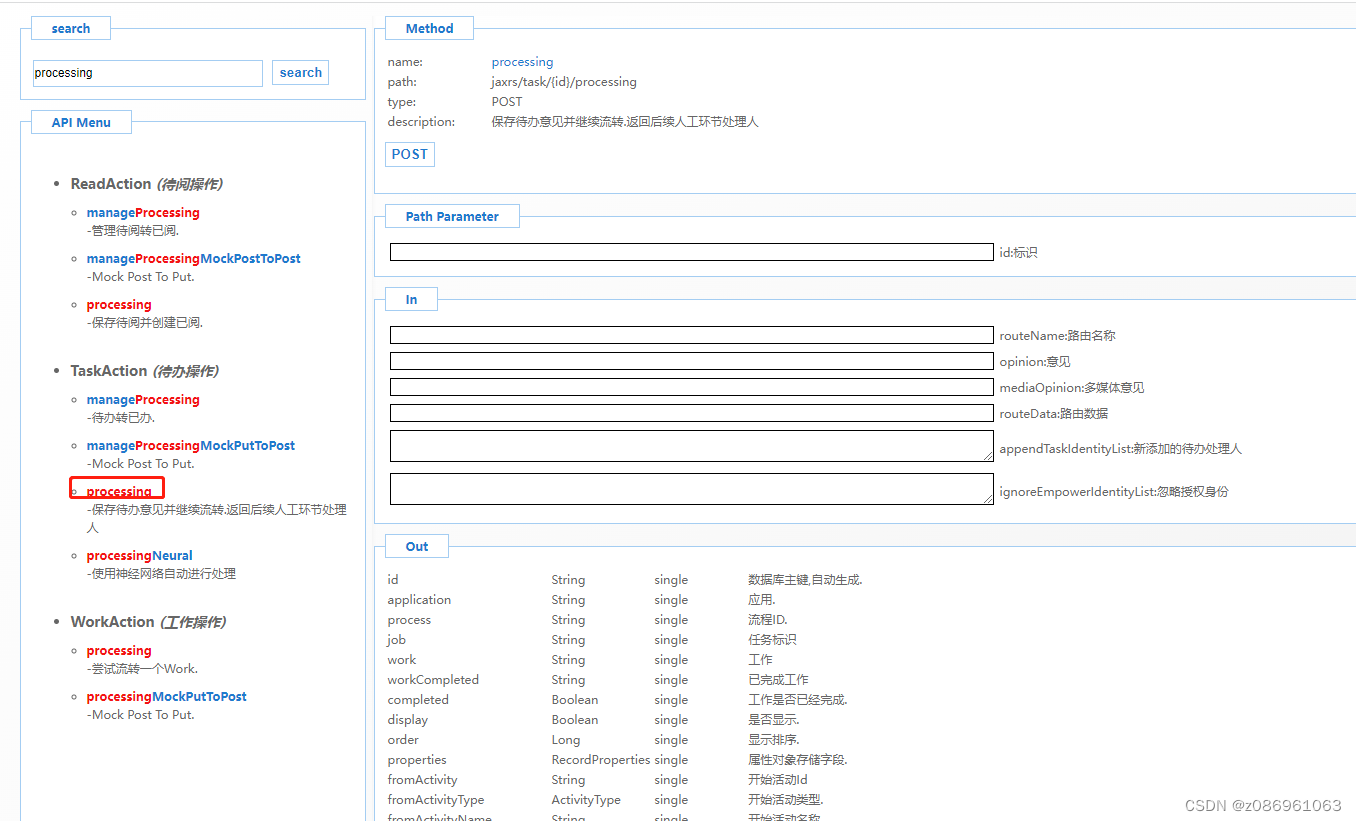Click the API Menu panel header
Image resolution: width=1356 pixels, height=821 pixels.
click(x=81, y=121)
